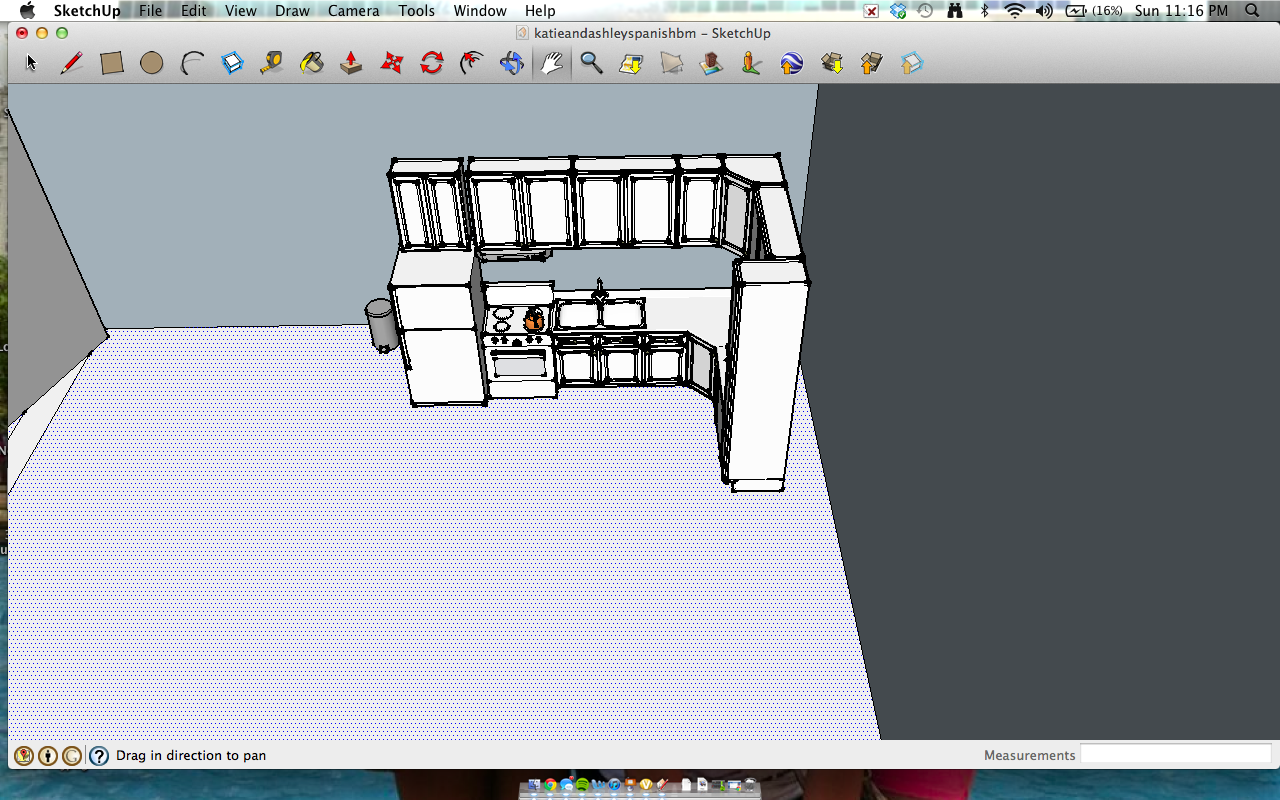
Task: Open the Window menu
Action: click(x=480, y=11)
